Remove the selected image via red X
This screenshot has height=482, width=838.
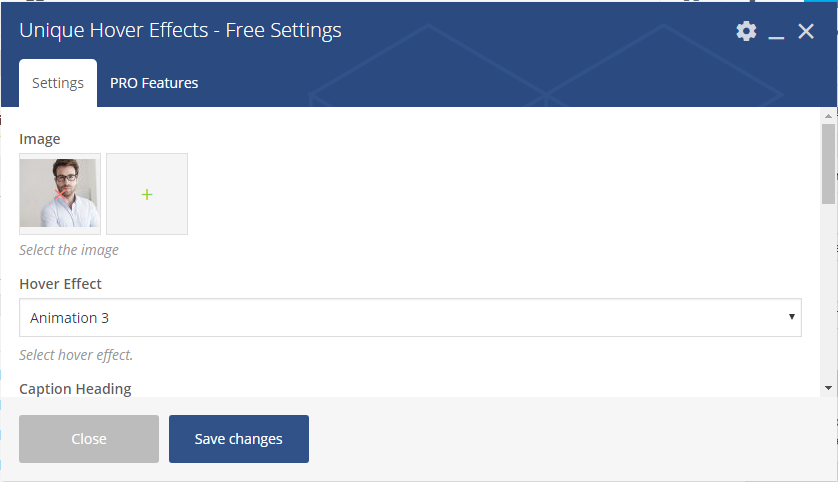tap(60, 195)
